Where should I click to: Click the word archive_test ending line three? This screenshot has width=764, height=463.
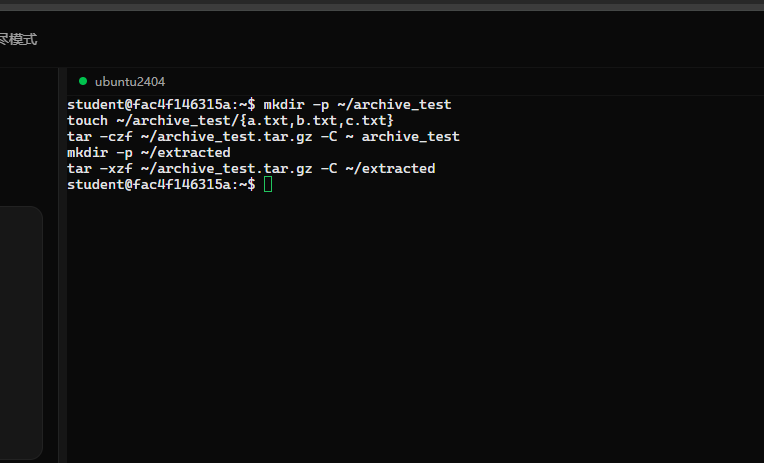point(410,136)
